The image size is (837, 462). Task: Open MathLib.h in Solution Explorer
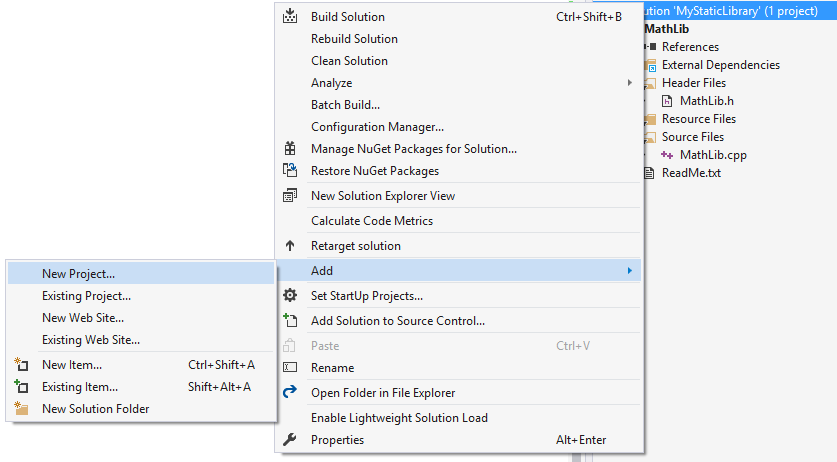coord(706,101)
